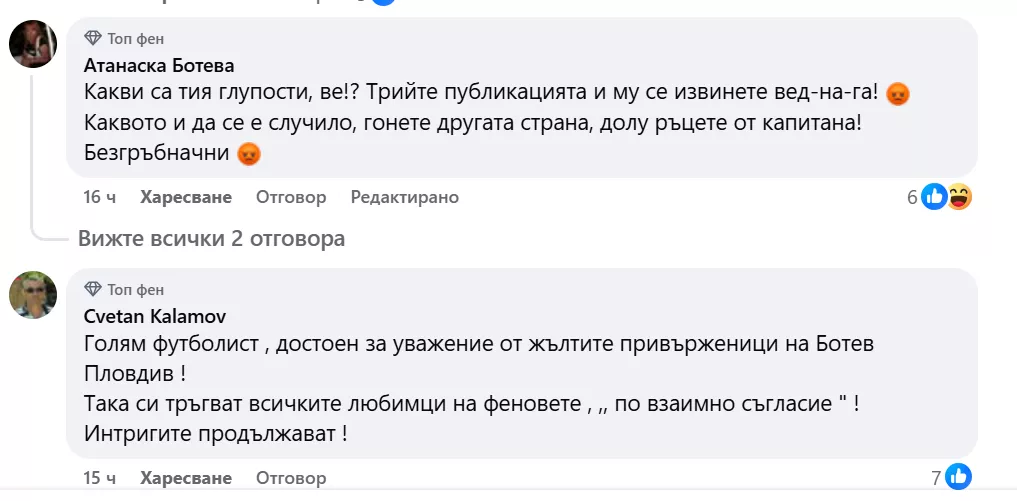
Task: Click the "Топ фен" label on Cvetan Kalamov's comment
Action: click(x=128, y=289)
